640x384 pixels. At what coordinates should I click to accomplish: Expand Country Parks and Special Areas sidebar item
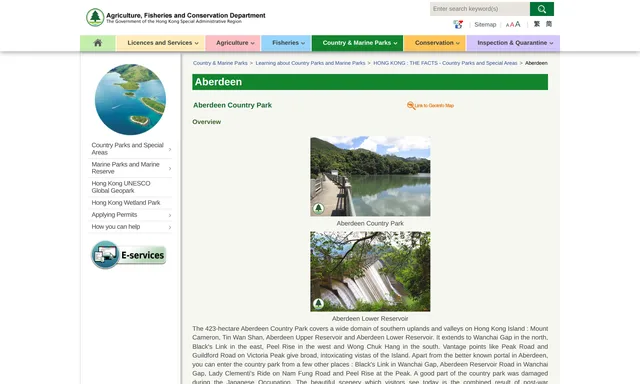pos(130,149)
